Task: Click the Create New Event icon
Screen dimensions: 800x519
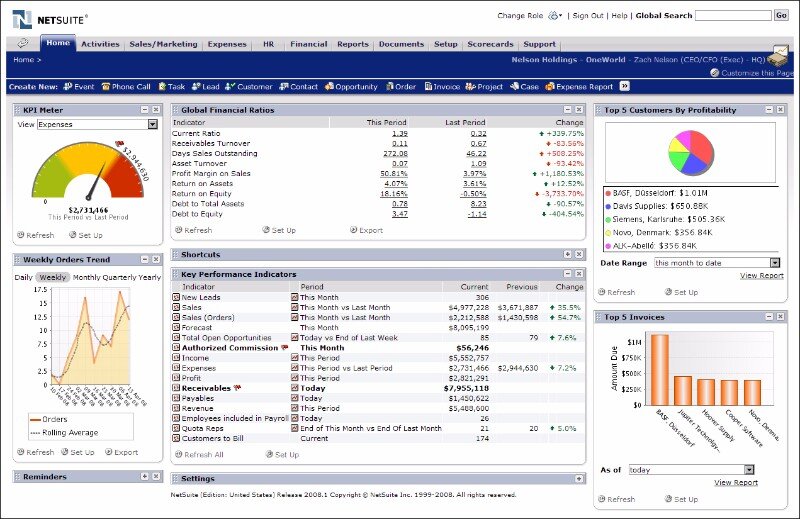Action: point(67,87)
